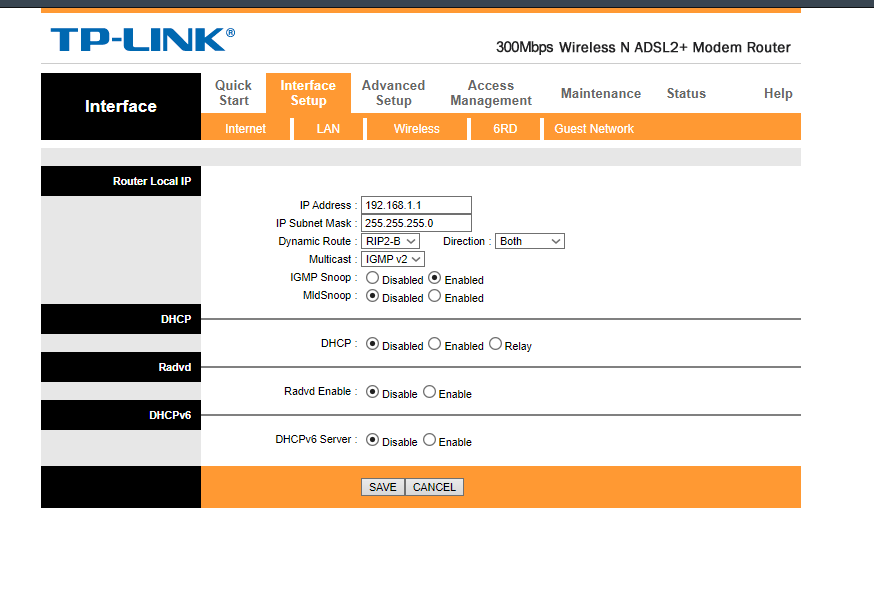This screenshot has width=874, height=598.
Task: Set Radvd Enable to Enable
Action: point(429,392)
